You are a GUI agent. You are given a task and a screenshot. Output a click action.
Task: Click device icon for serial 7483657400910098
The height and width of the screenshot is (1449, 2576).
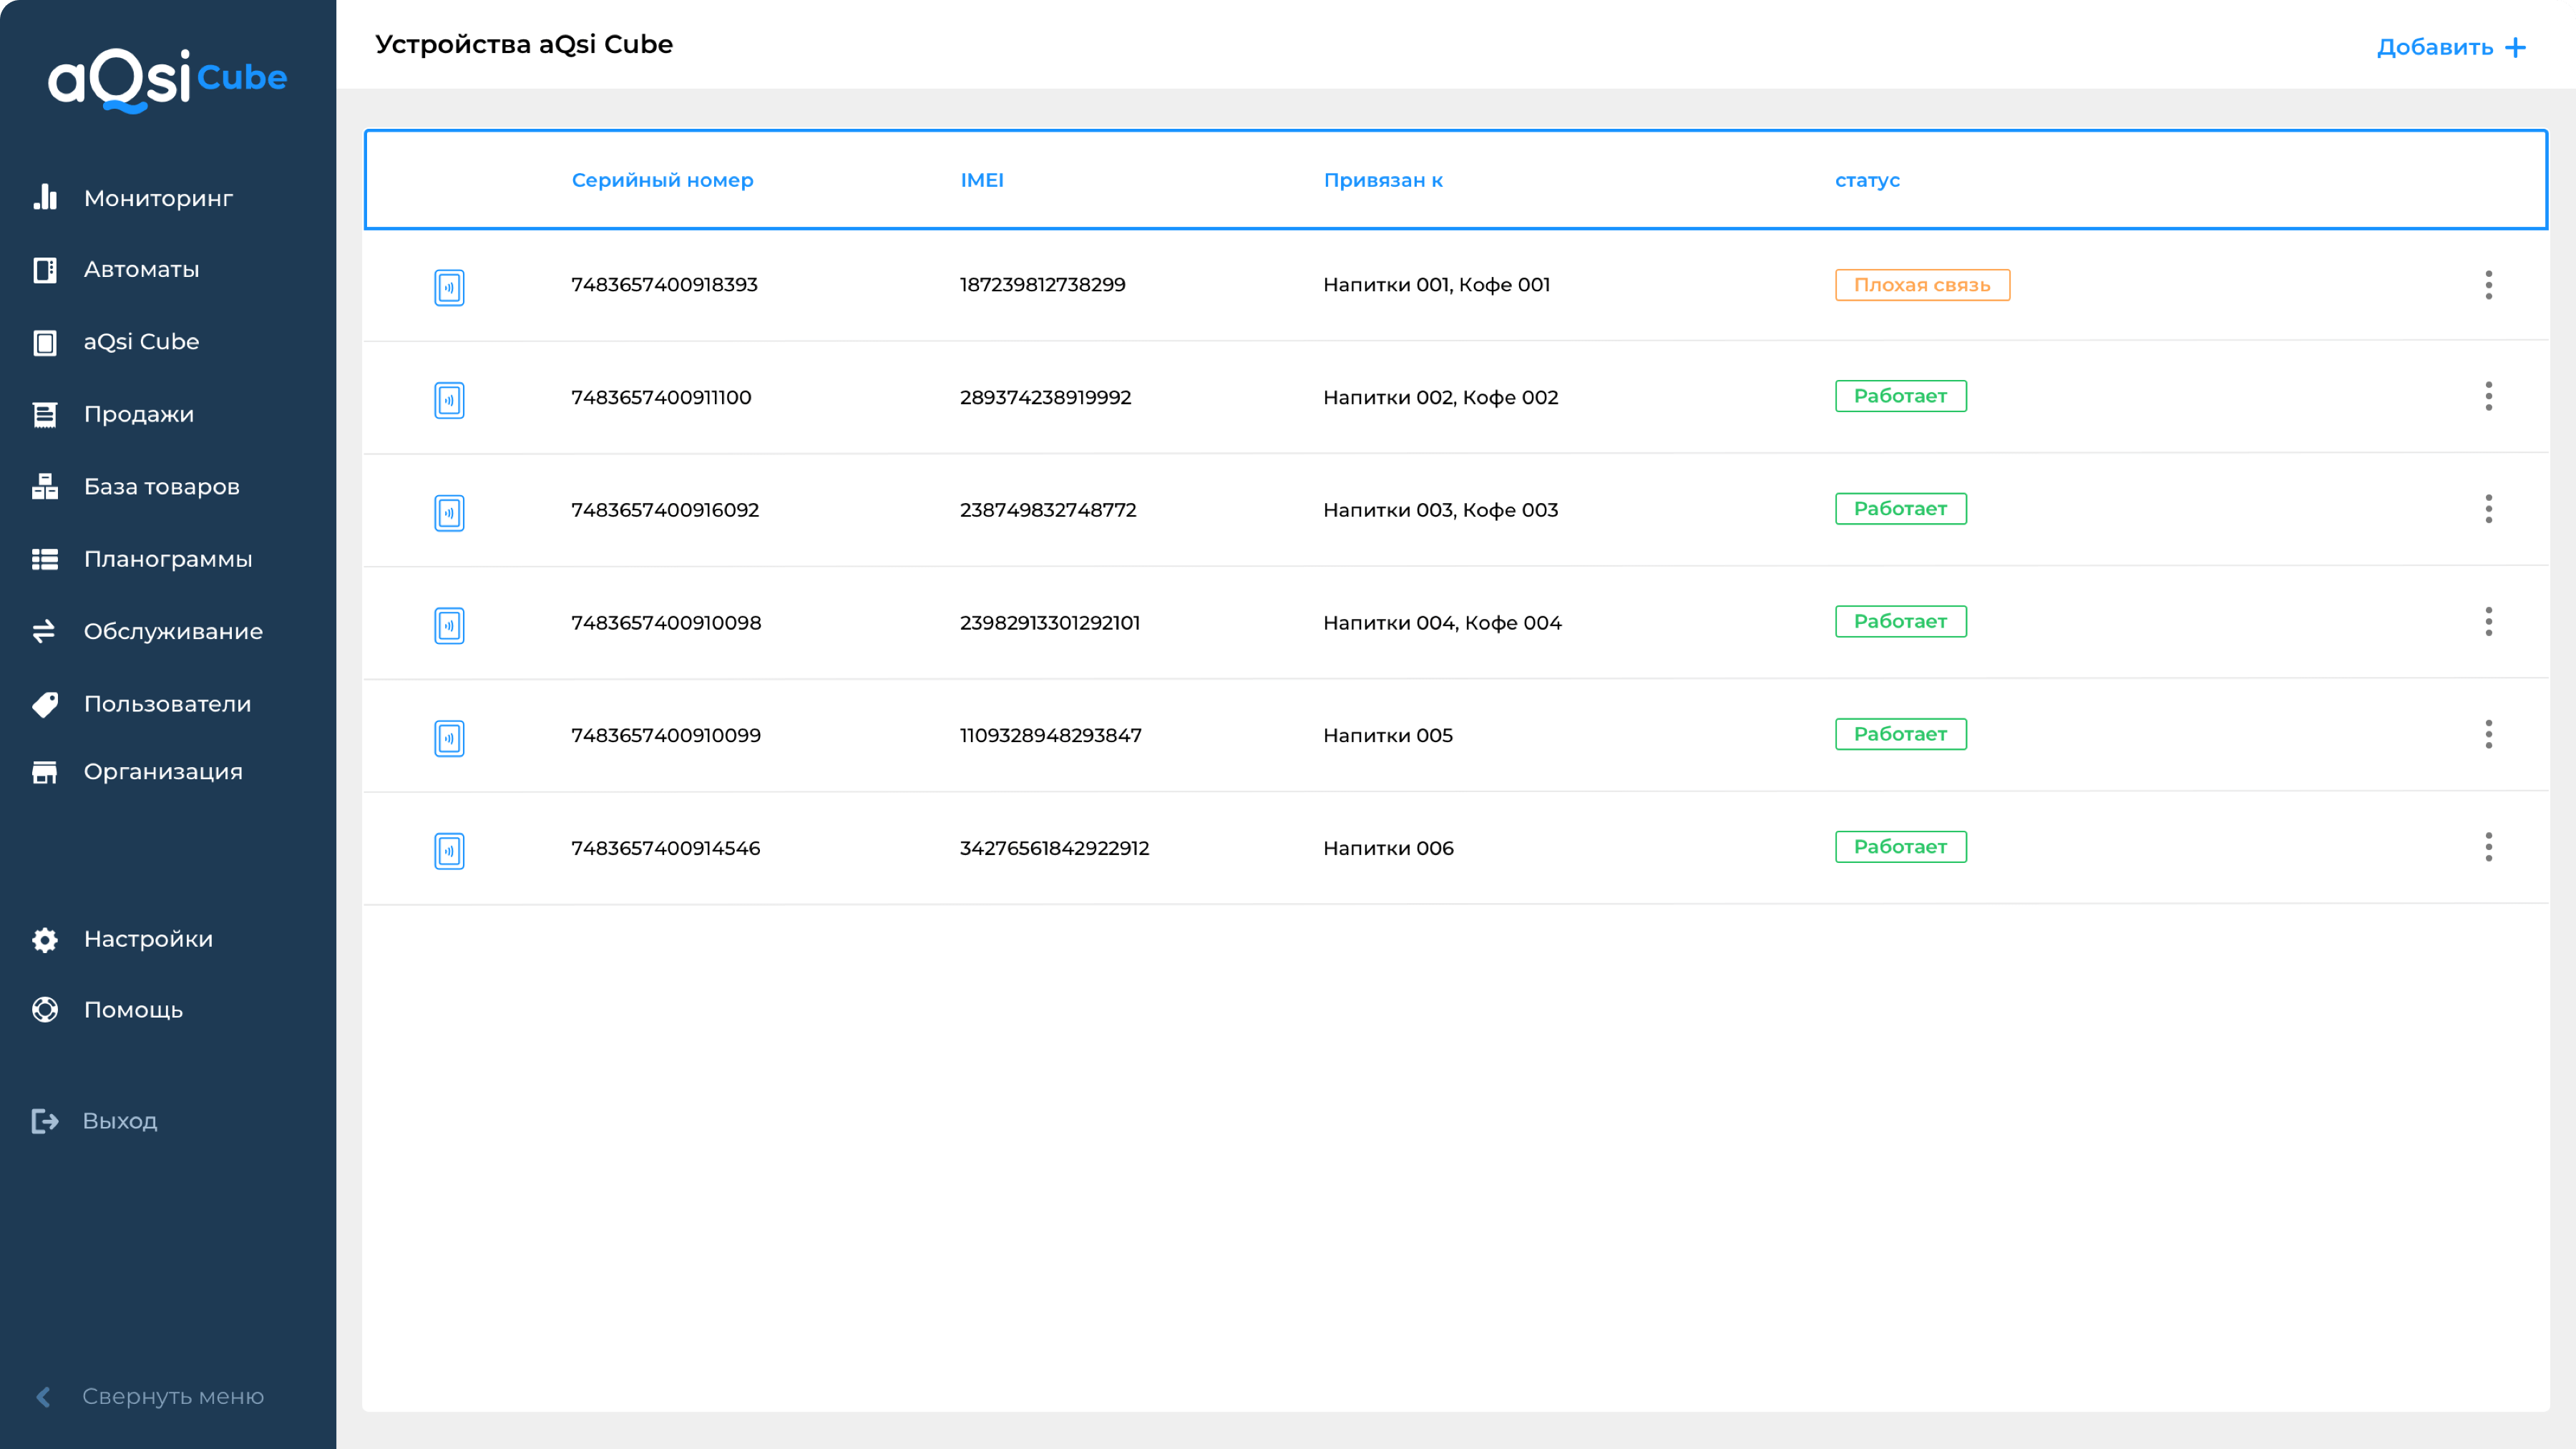pyautogui.click(x=449, y=626)
